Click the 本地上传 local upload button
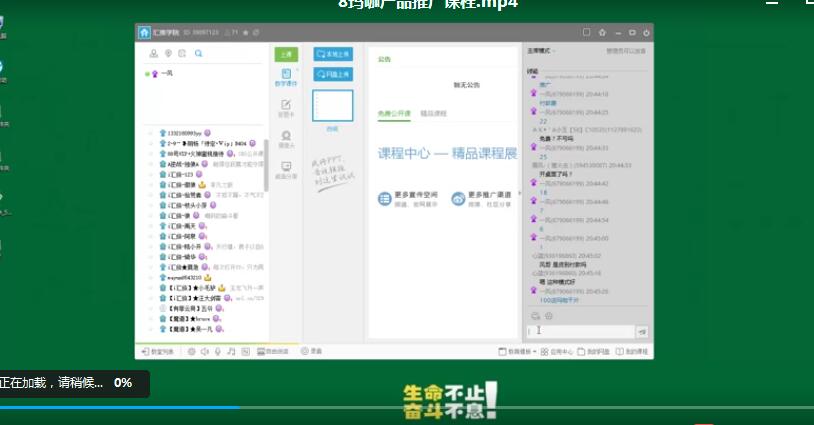The image size is (814, 425). [333, 54]
